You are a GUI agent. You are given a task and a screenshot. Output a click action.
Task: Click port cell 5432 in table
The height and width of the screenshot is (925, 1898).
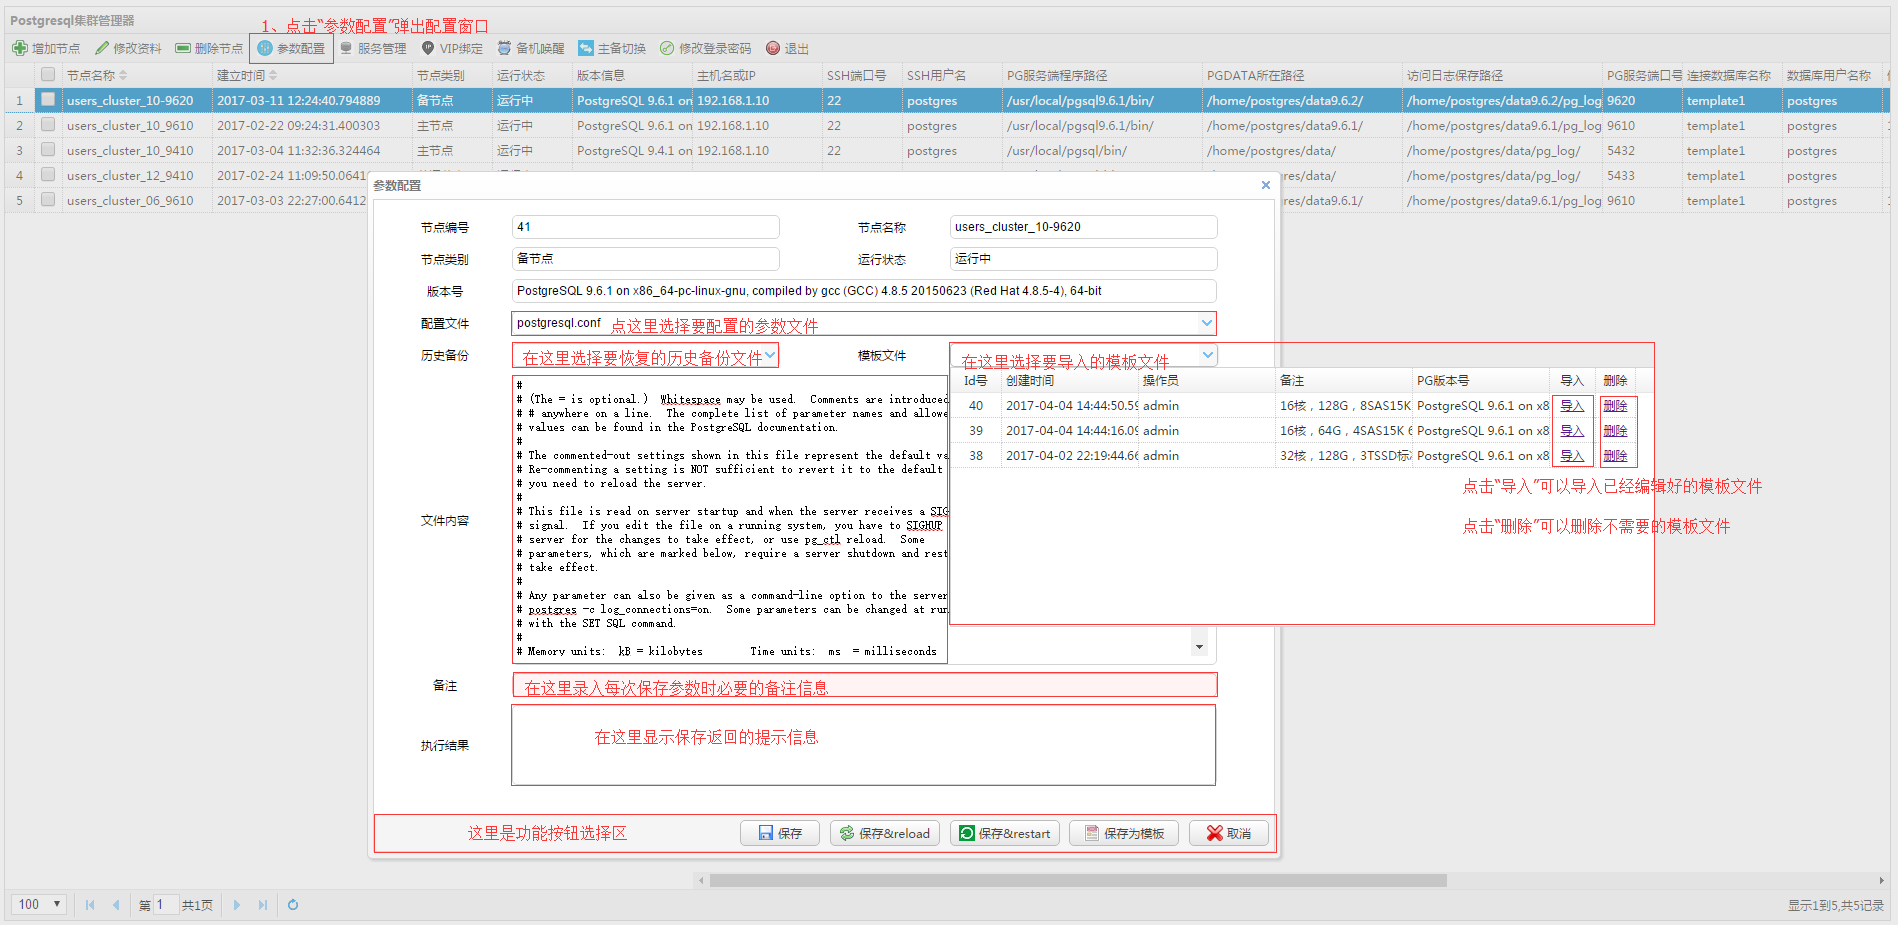(x=1641, y=150)
